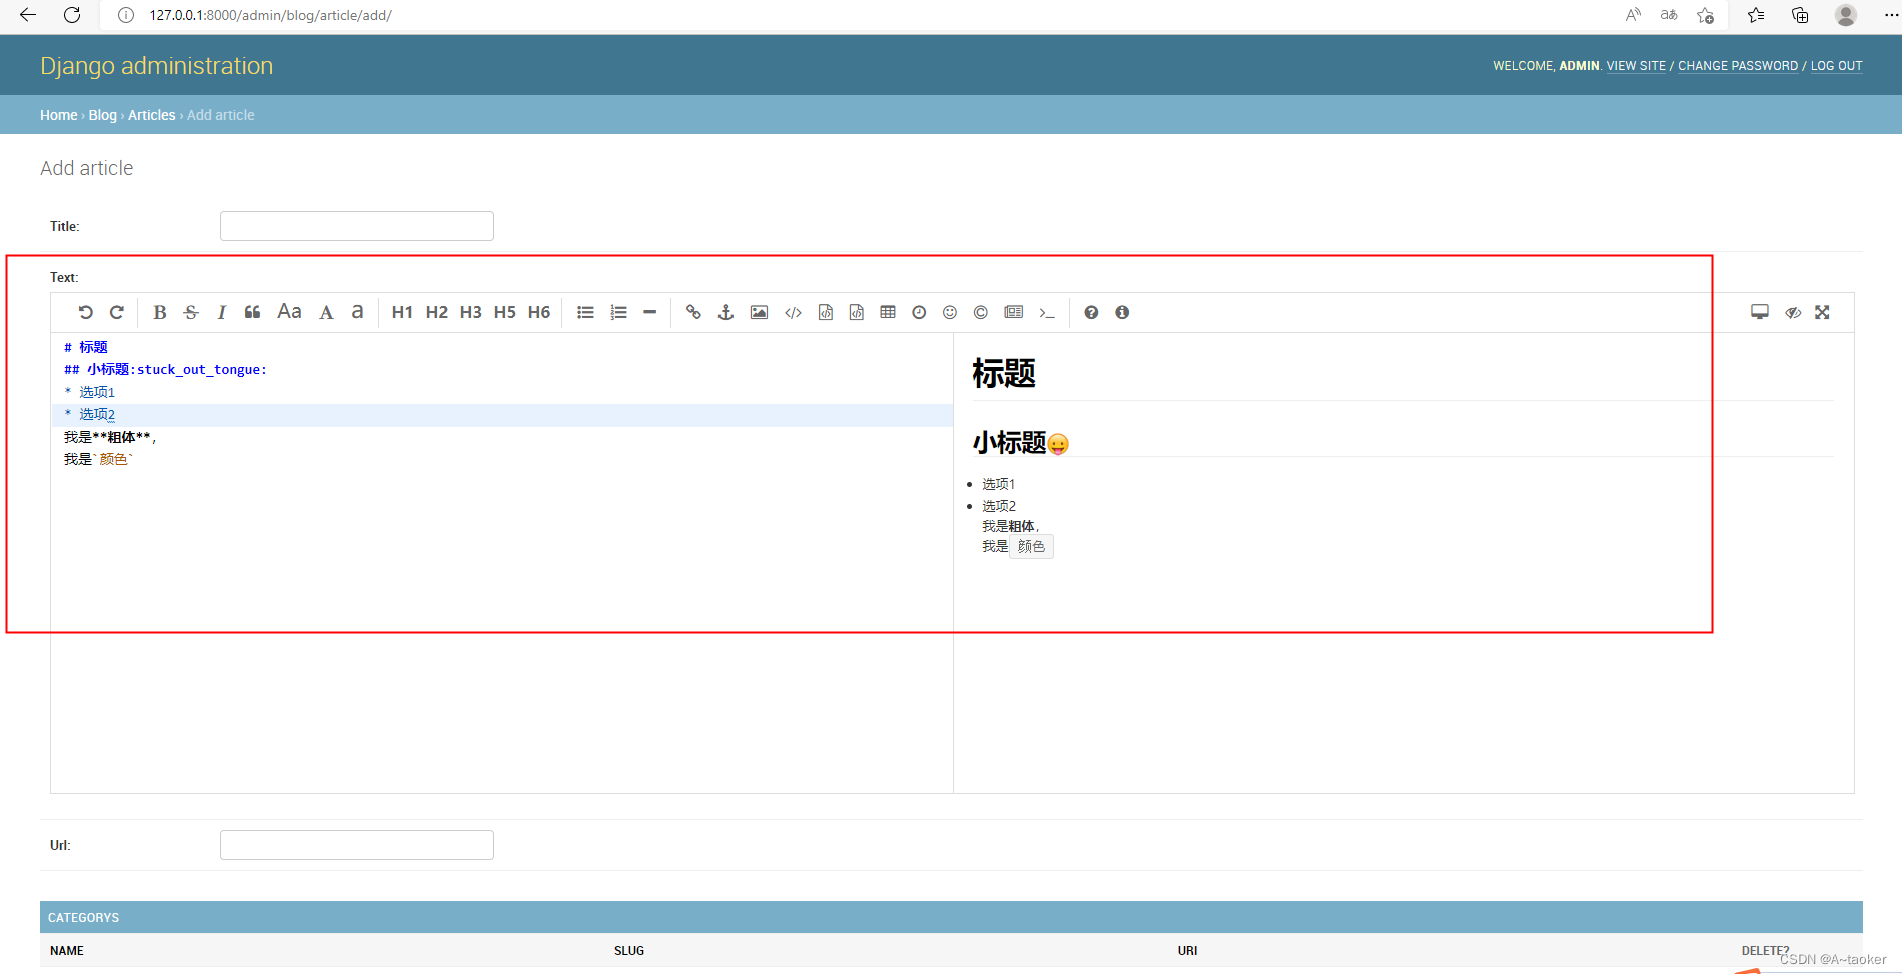Click the browser address bar URL

tap(270, 15)
